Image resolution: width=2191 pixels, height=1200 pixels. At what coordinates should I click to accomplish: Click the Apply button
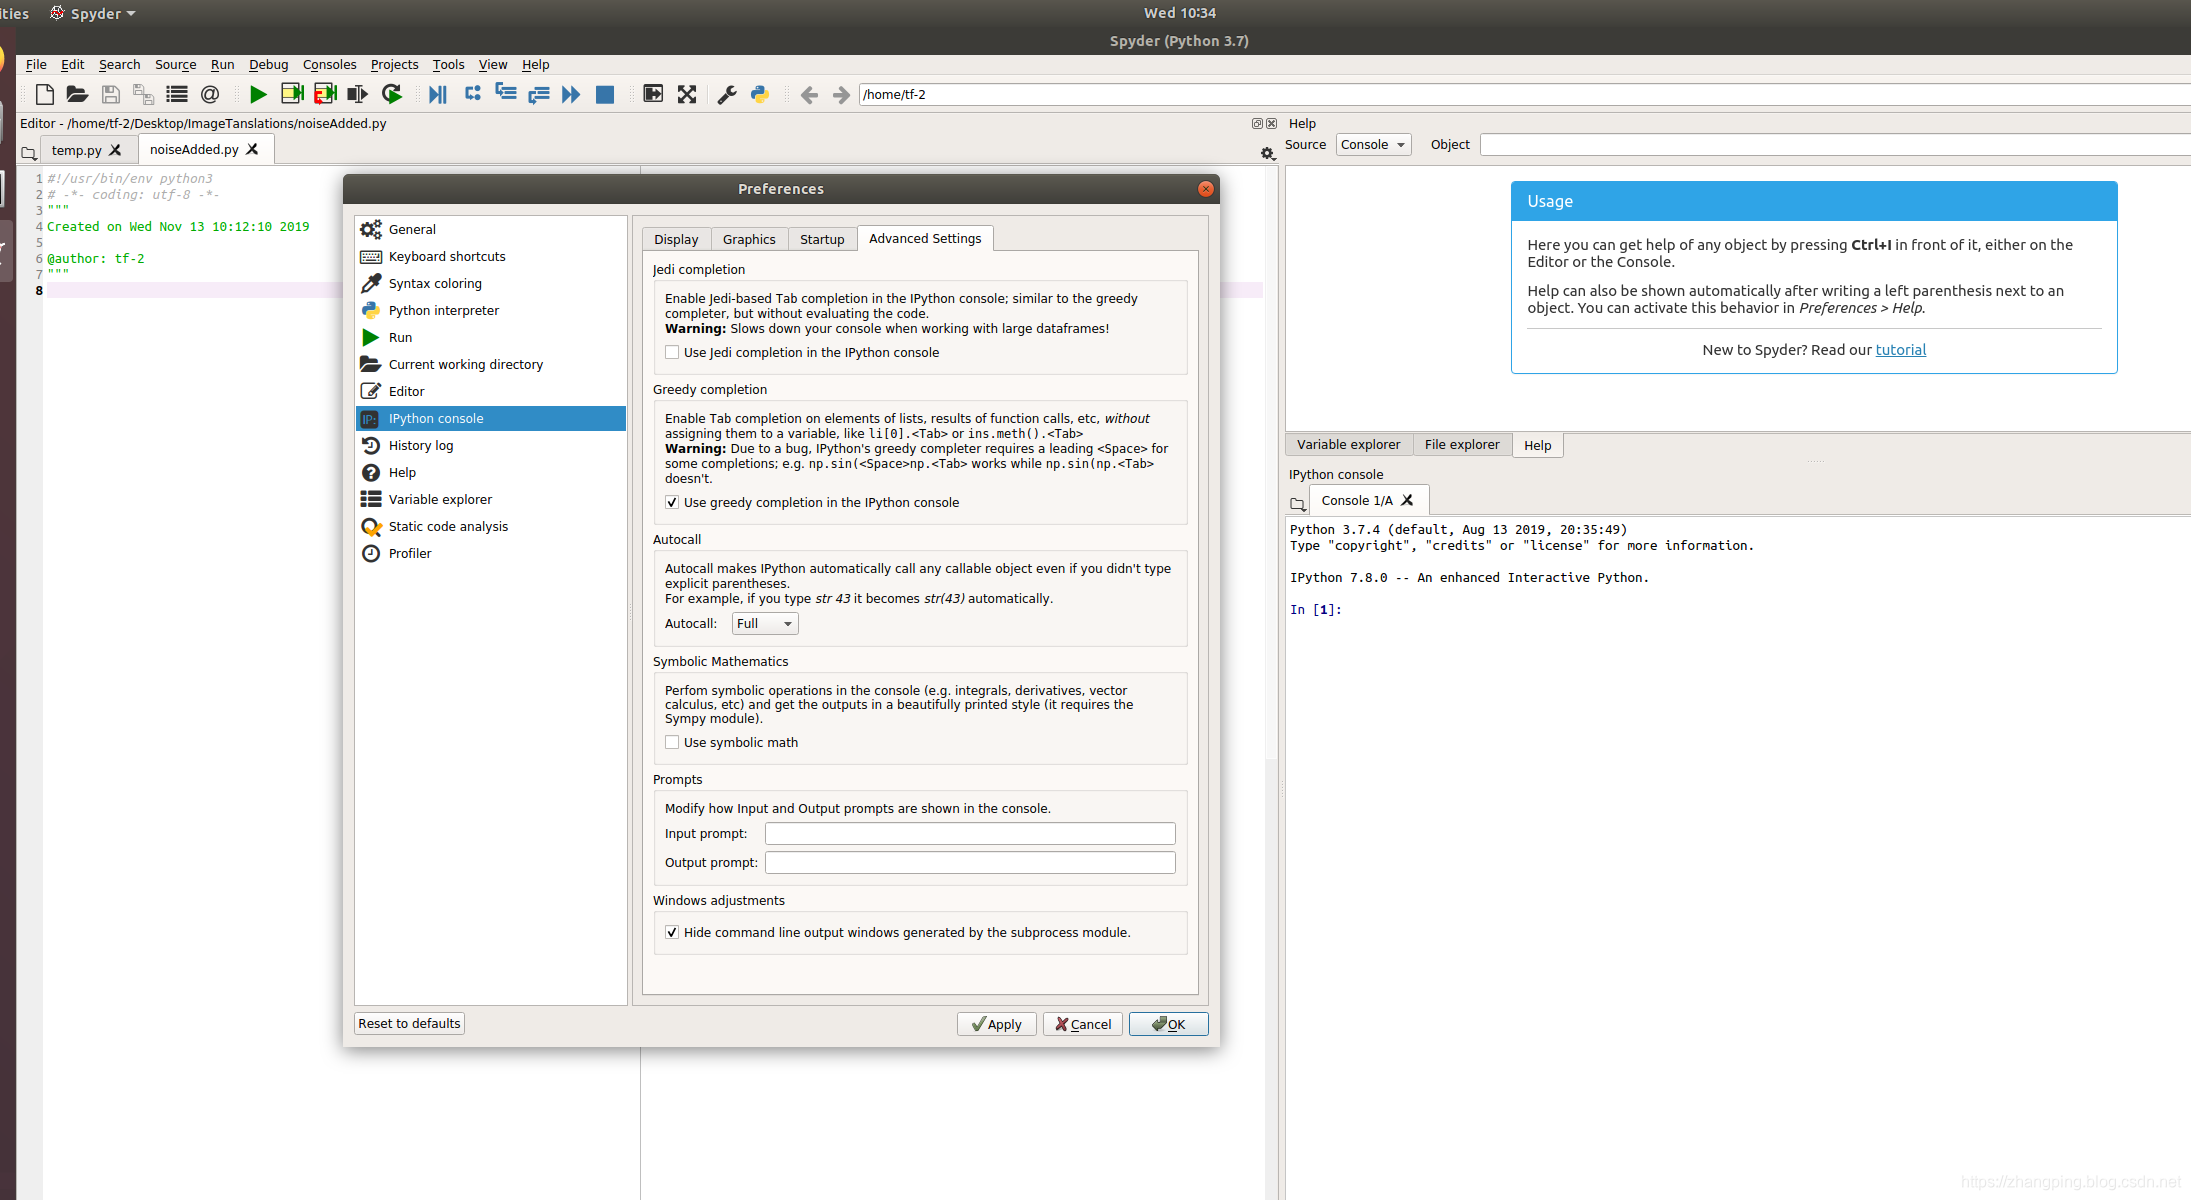point(996,1024)
